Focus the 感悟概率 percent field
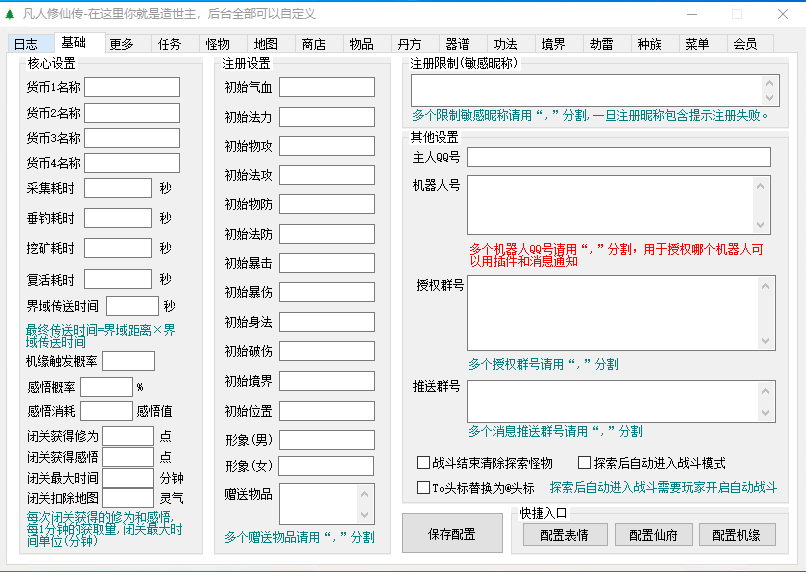Screen dimensions: 806x572 (106, 387)
